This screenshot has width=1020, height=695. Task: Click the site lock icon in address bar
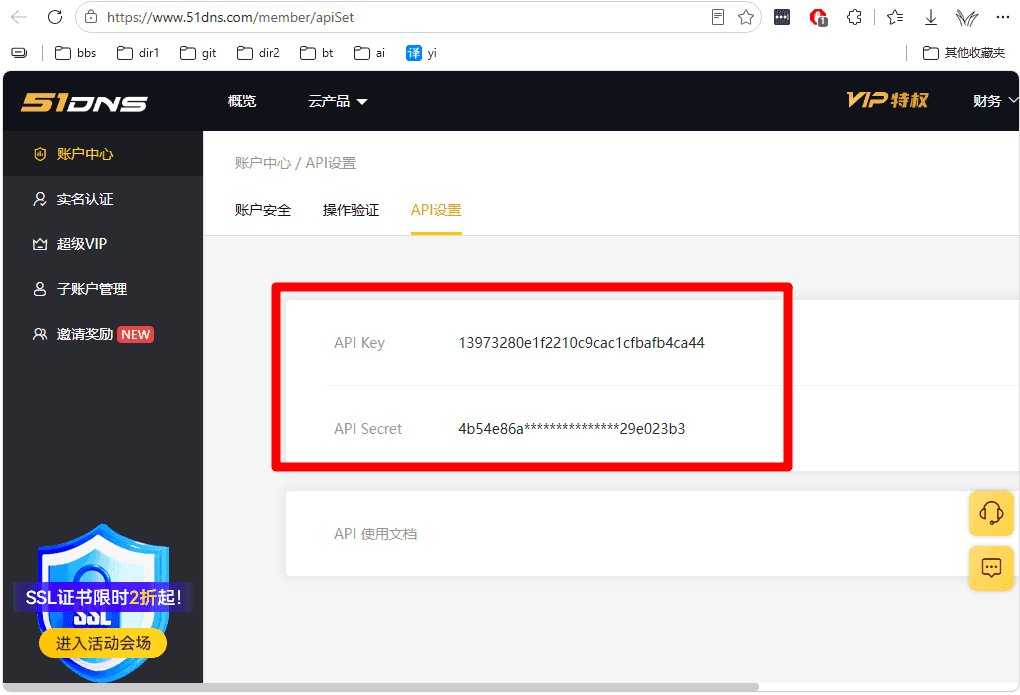coord(91,17)
